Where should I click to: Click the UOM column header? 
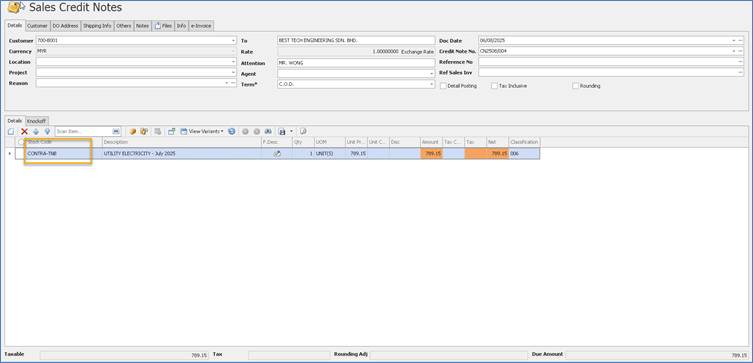pyautogui.click(x=329, y=142)
